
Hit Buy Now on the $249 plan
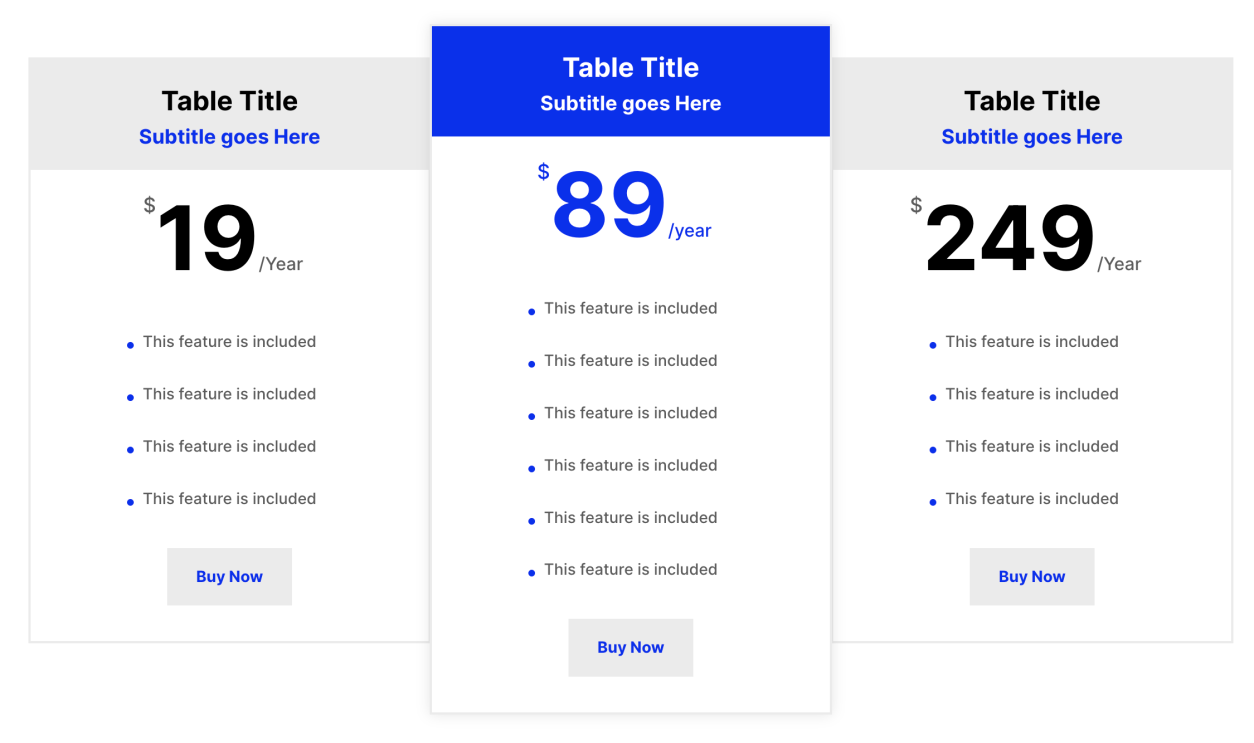(1031, 576)
